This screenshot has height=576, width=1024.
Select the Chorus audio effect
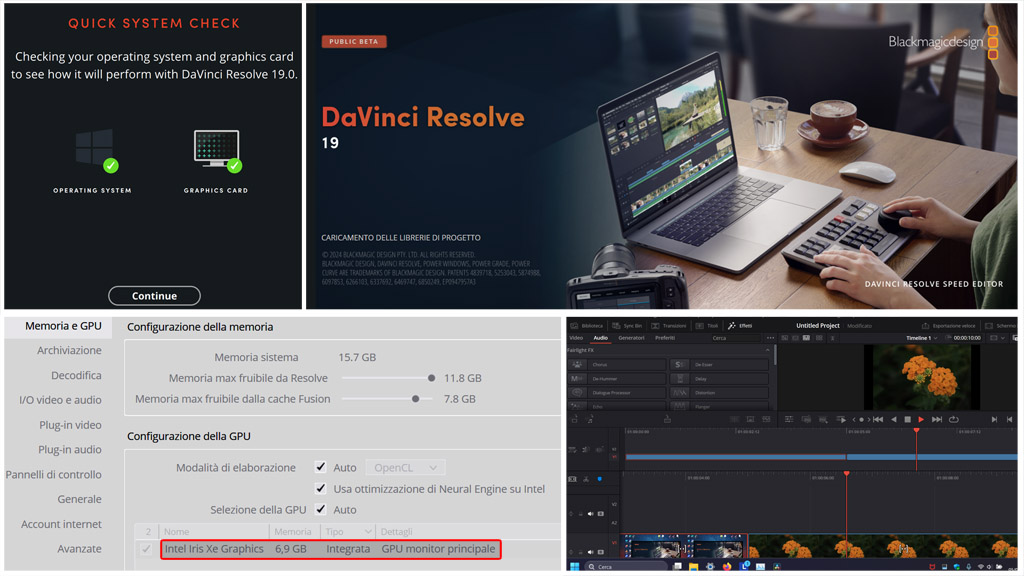tap(617, 364)
